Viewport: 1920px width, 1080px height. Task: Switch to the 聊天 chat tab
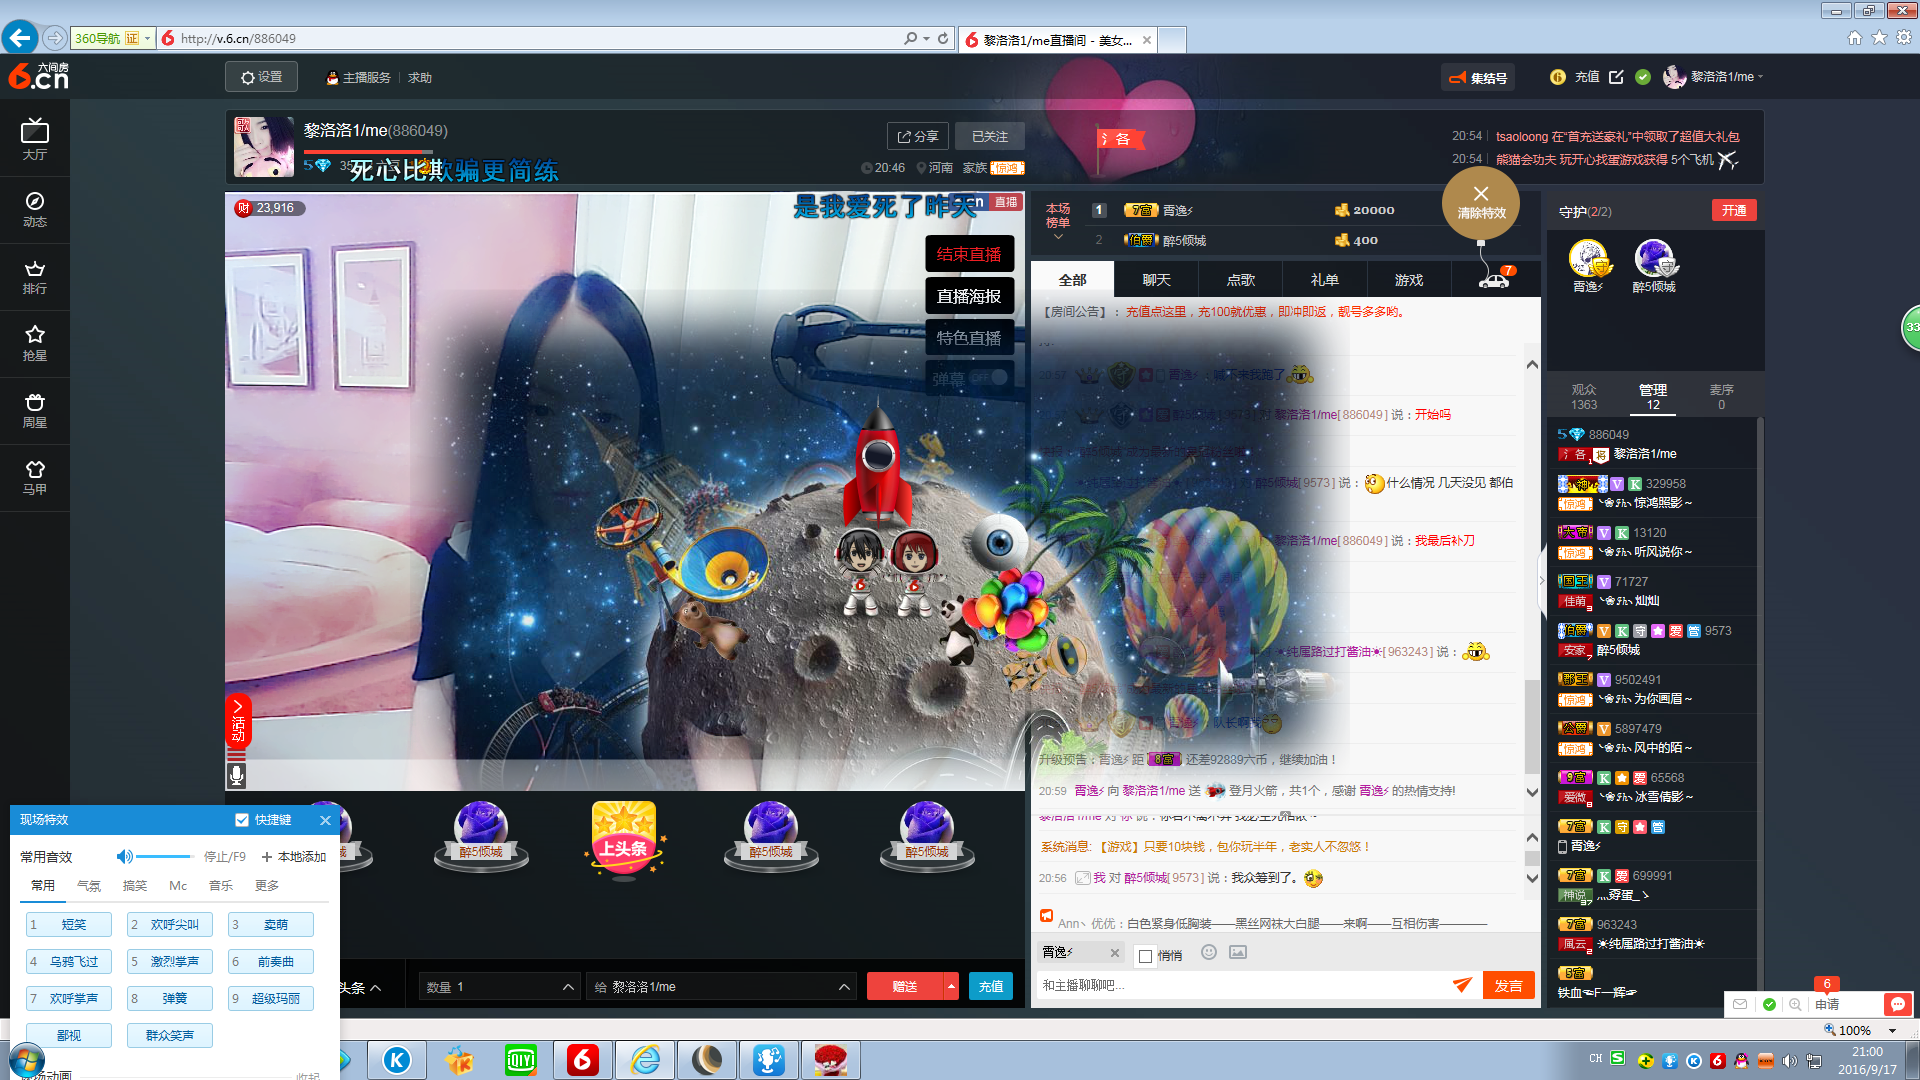coord(1156,280)
